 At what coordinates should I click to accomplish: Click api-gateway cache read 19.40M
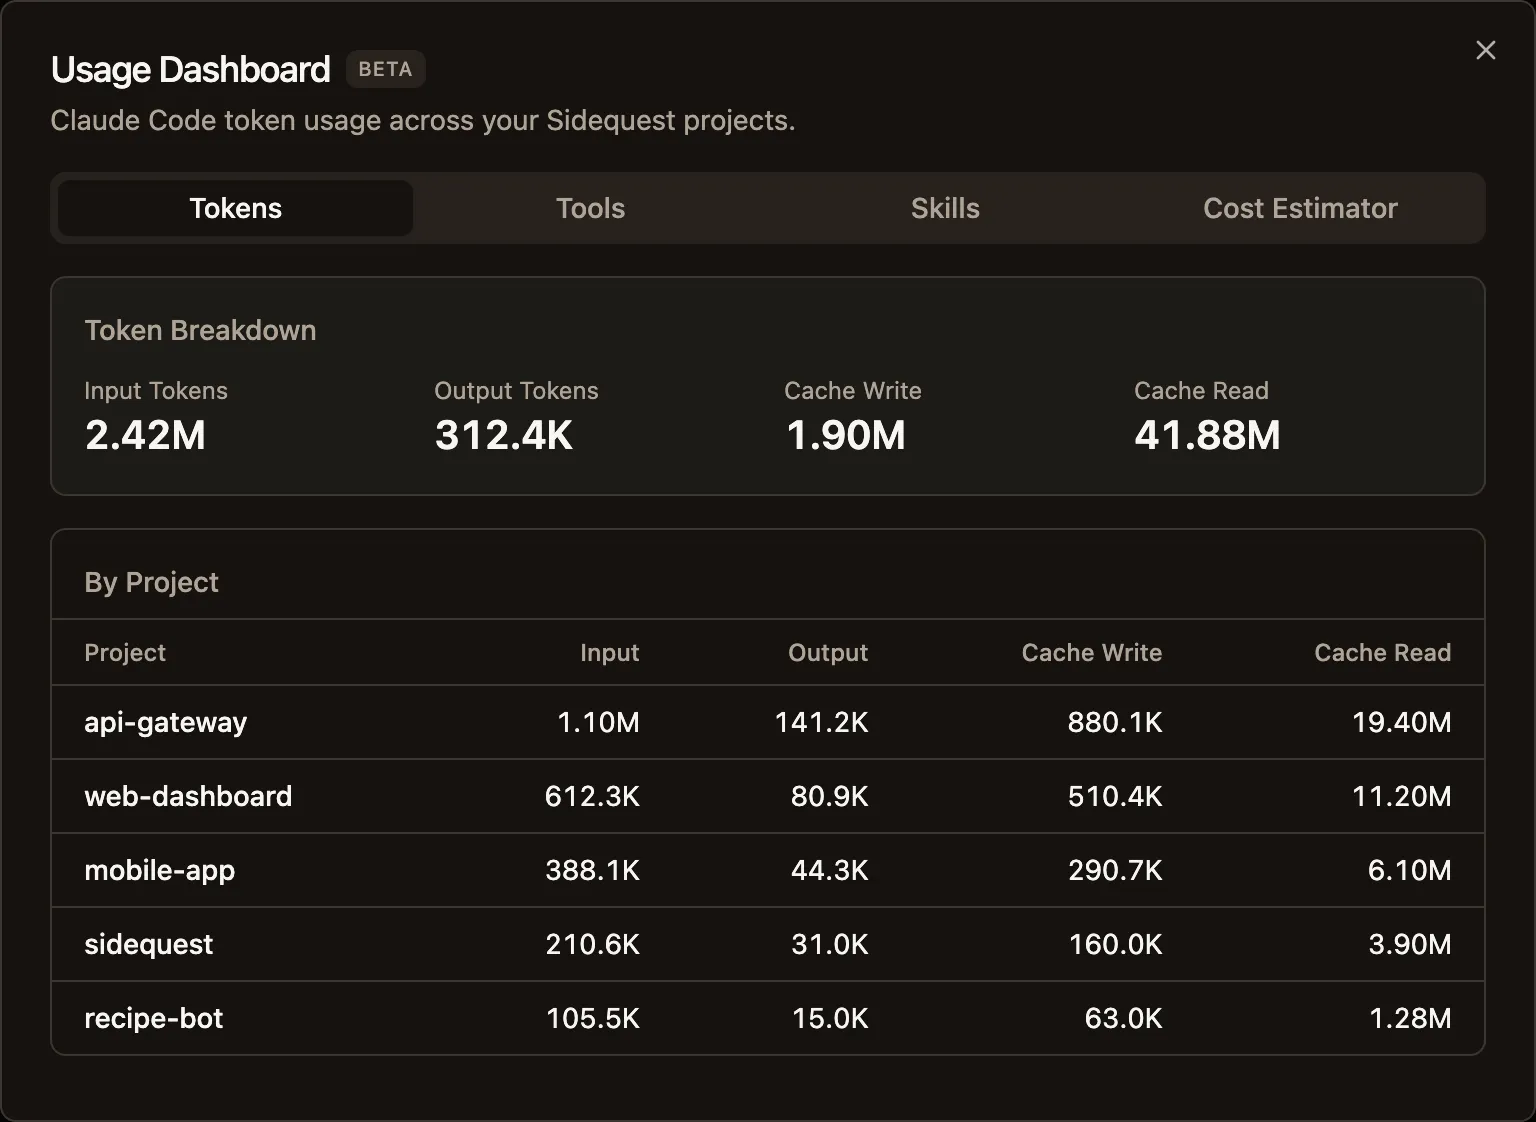coord(1401,722)
